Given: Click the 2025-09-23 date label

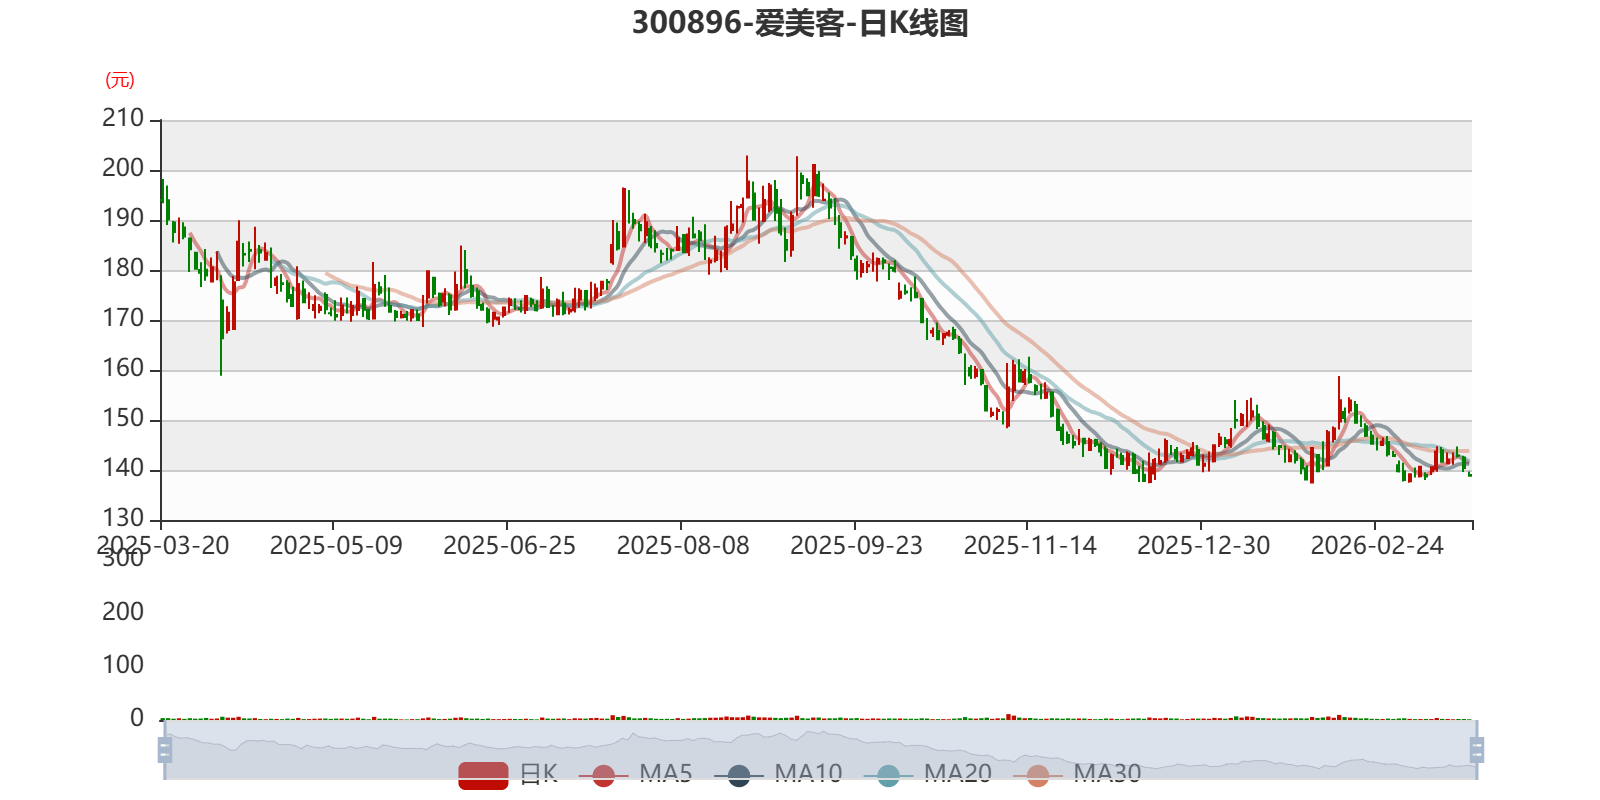Looking at the screenshot, I should tap(857, 546).
